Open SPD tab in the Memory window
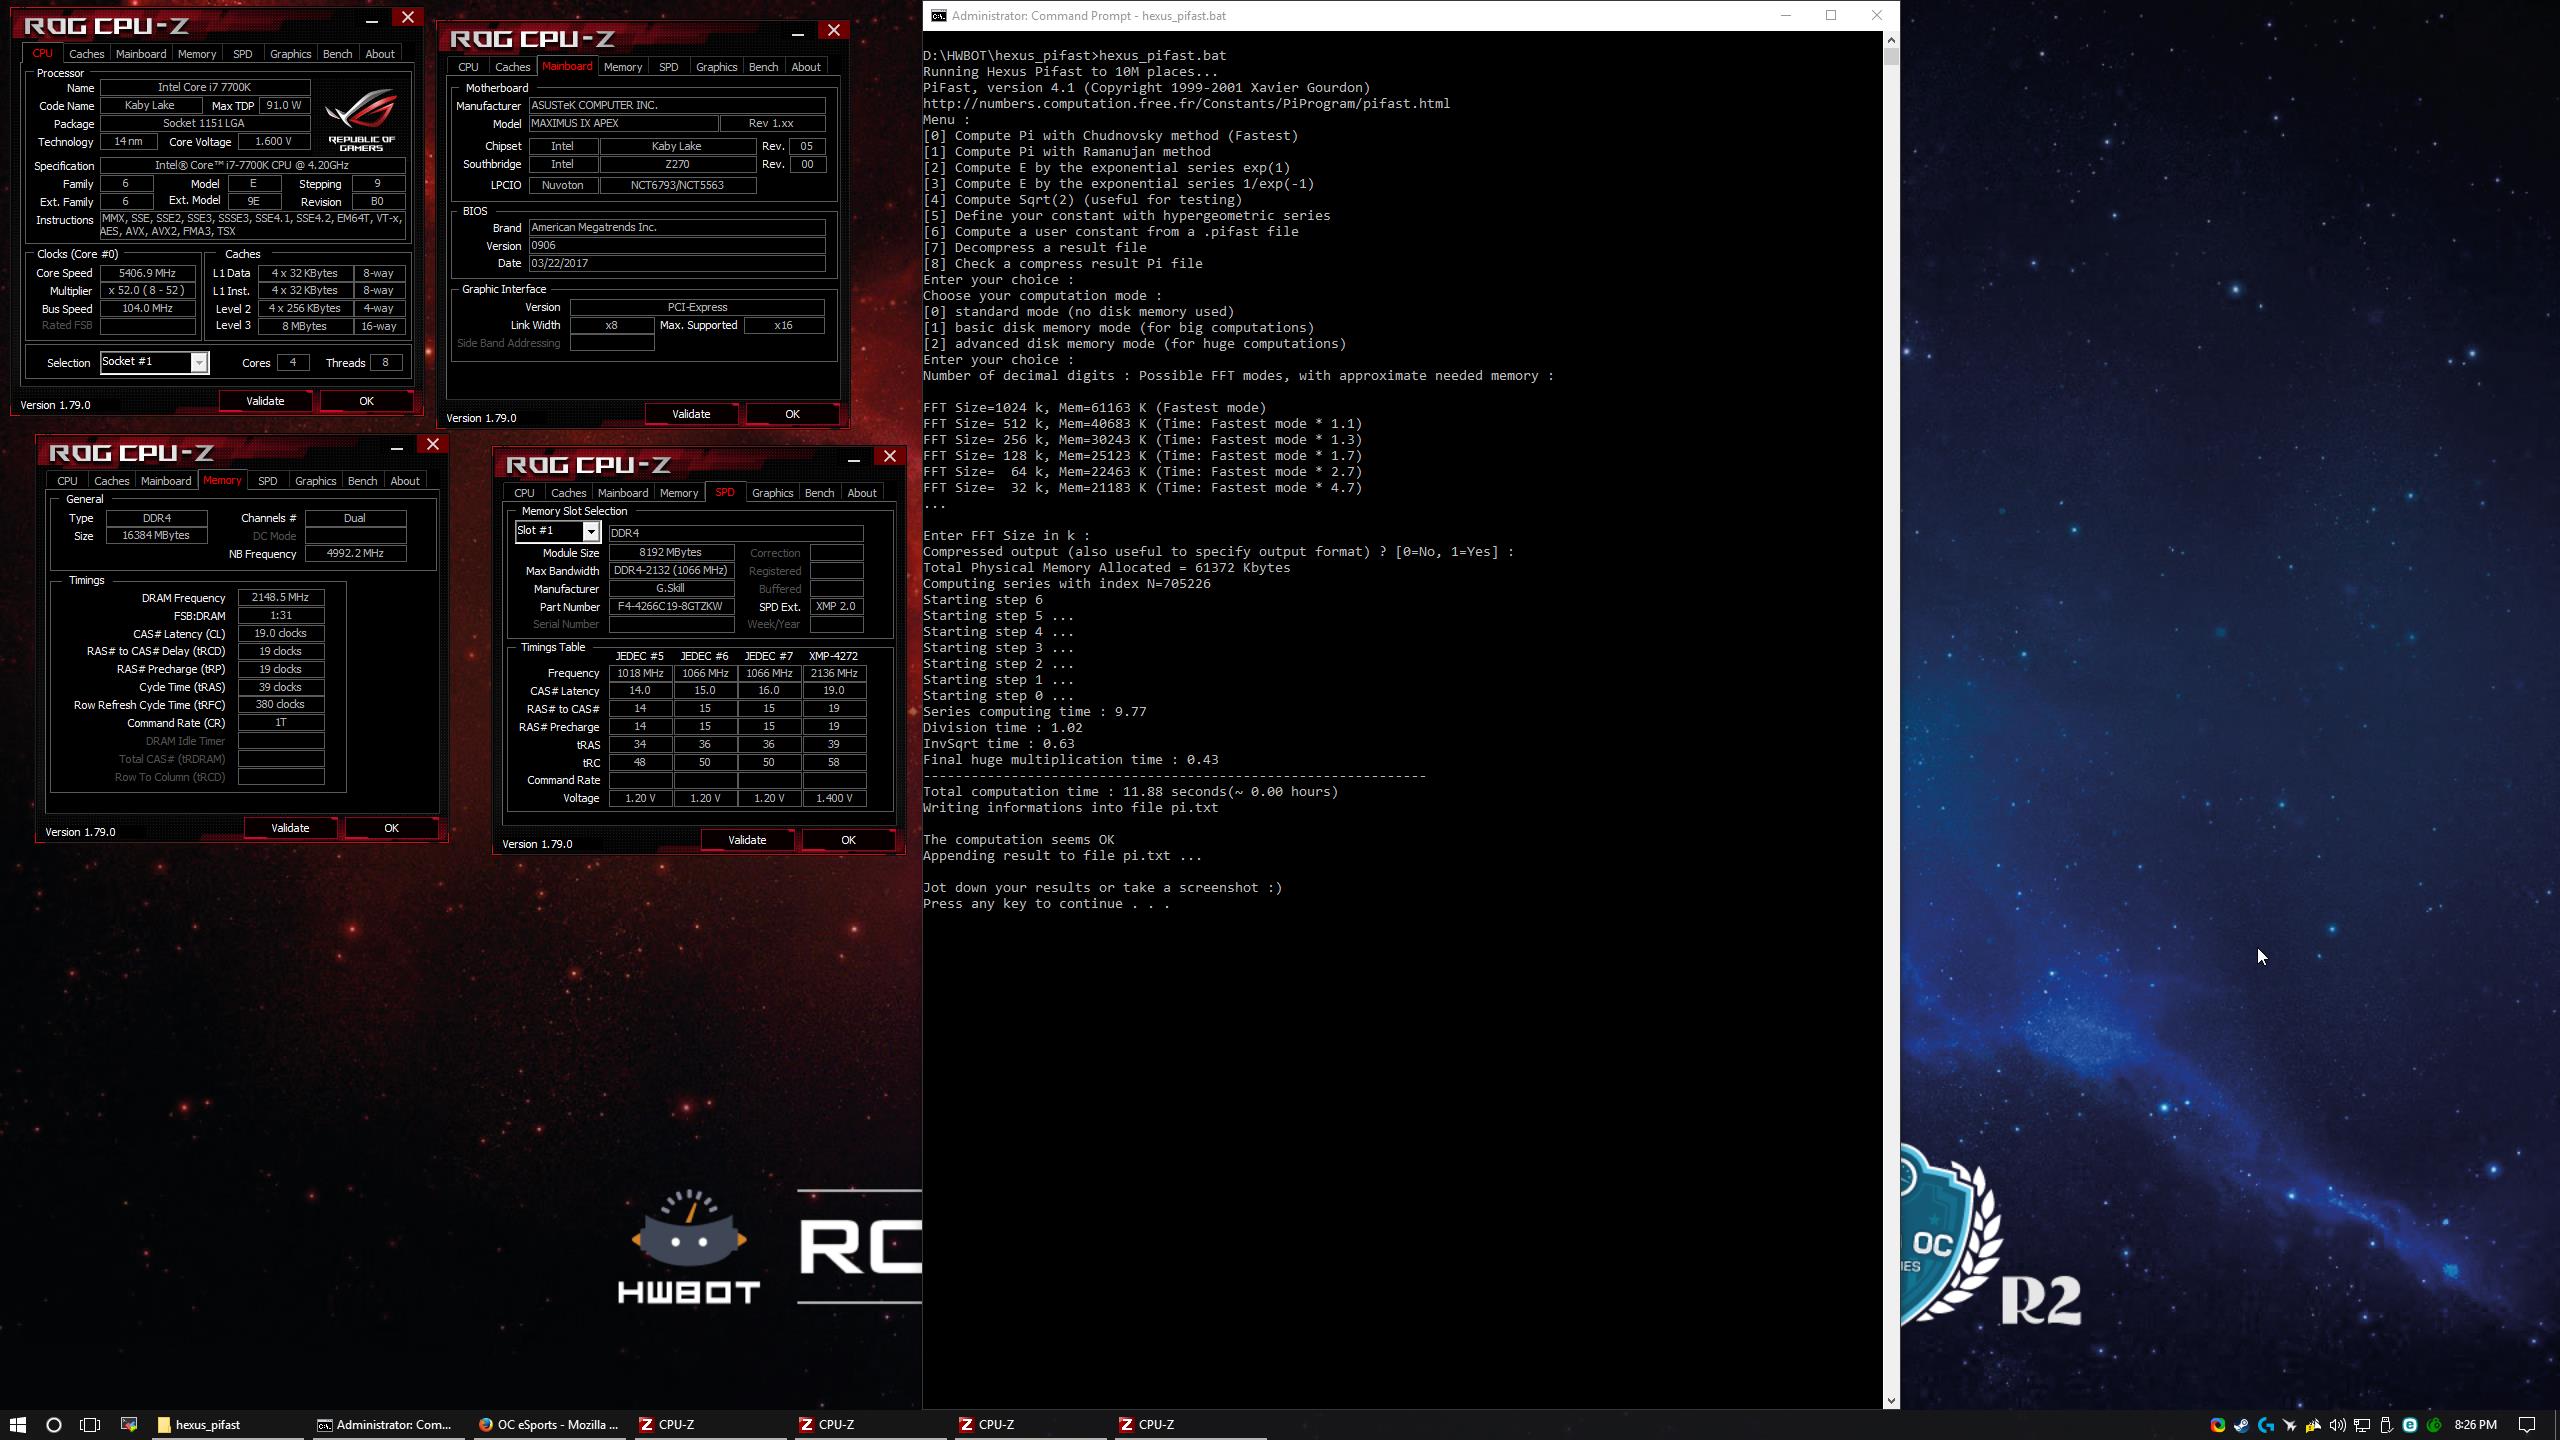This screenshot has height=1440, width=2560. [x=267, y=481]
